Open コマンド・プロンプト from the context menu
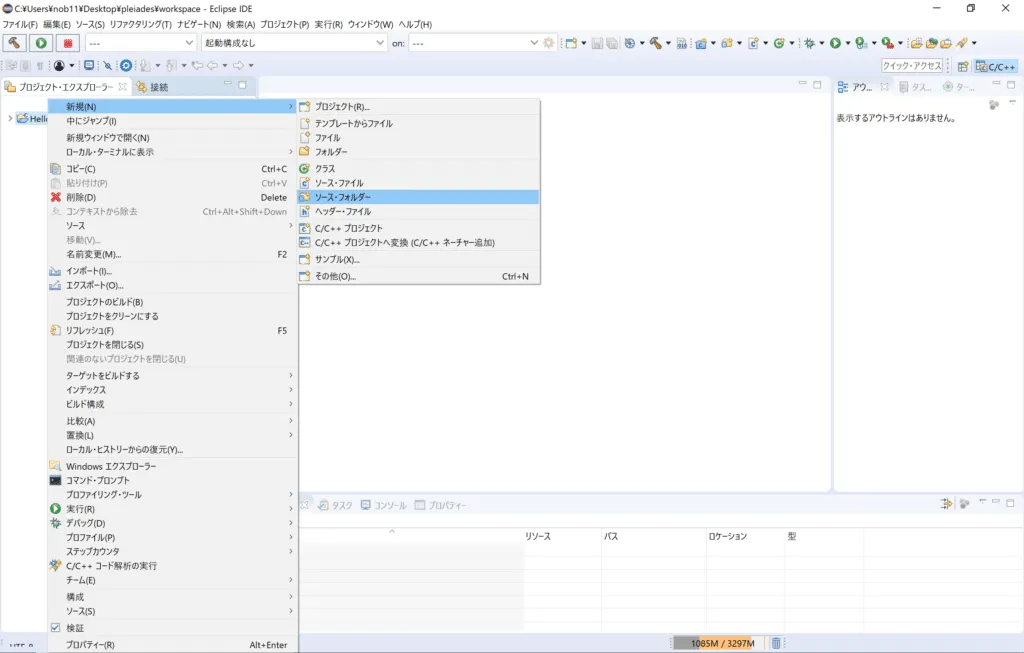 [172, 480]
